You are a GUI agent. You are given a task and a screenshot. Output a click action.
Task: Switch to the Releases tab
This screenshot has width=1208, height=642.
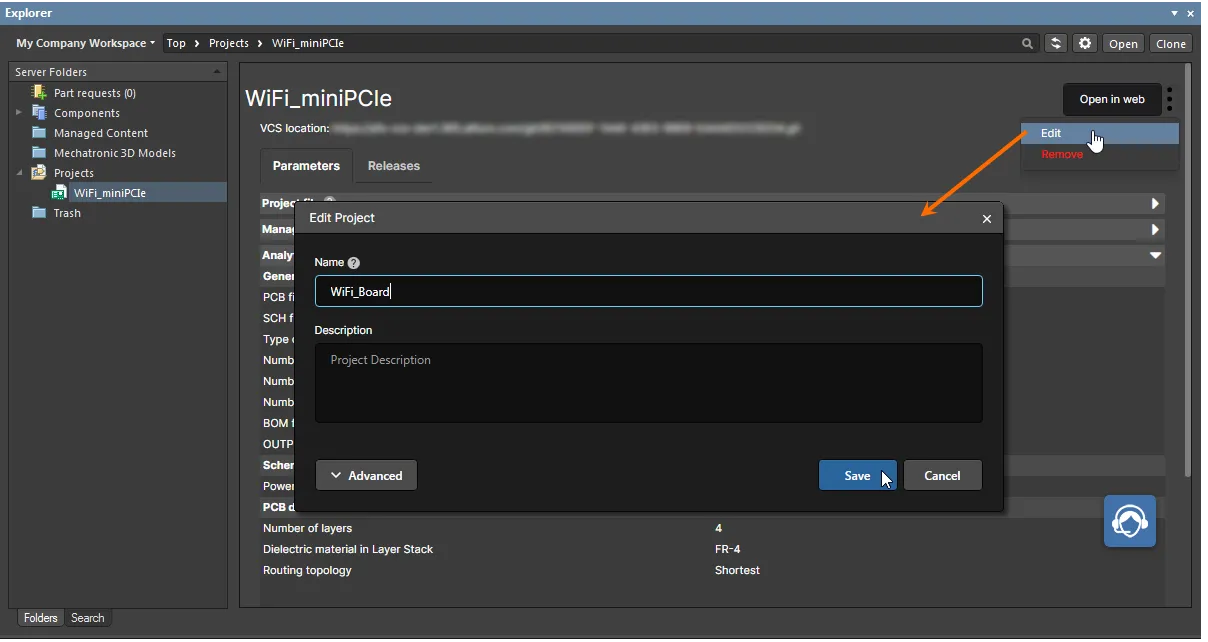(394, 166)
